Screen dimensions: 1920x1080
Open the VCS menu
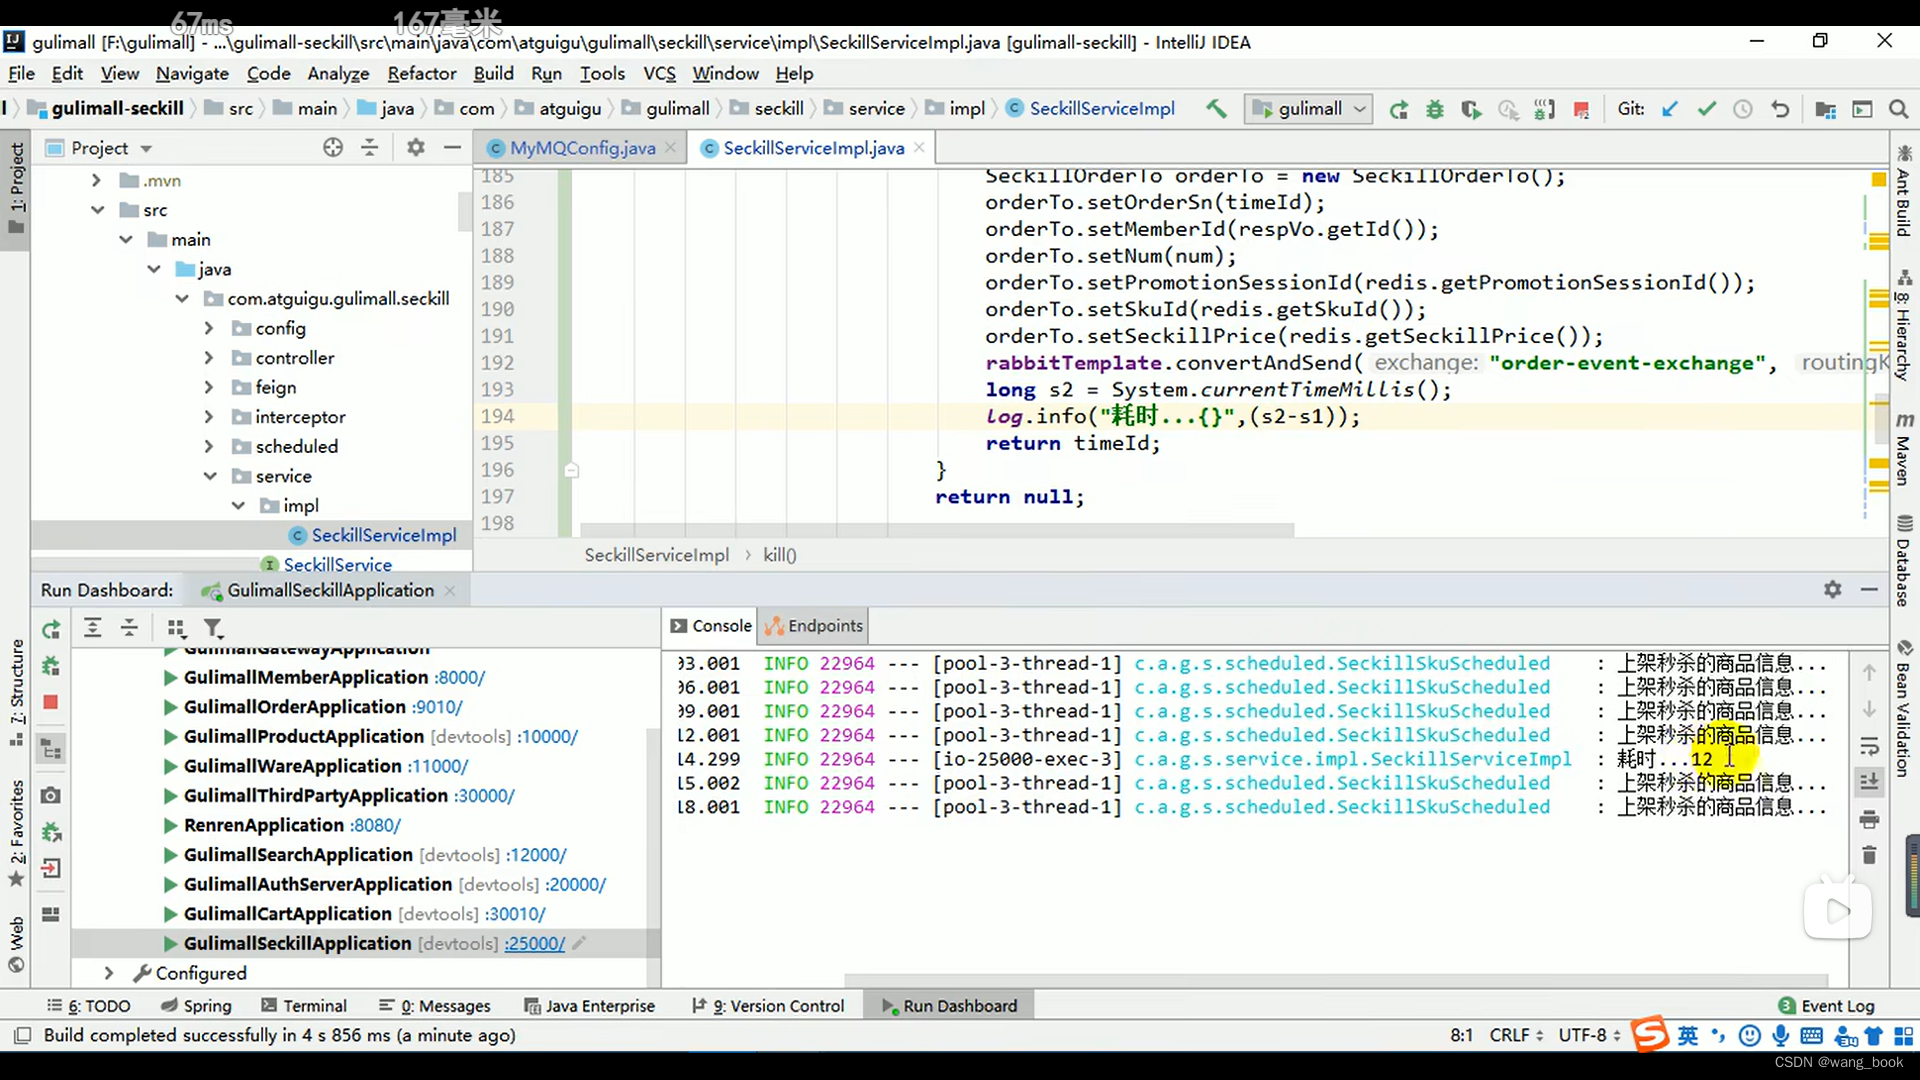(659, 74)
